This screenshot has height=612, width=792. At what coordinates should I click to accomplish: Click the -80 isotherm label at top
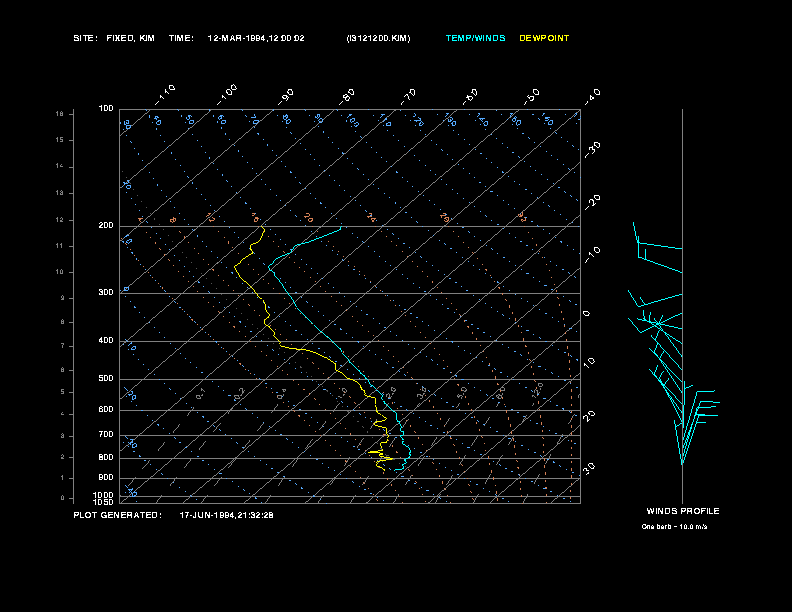346,97
